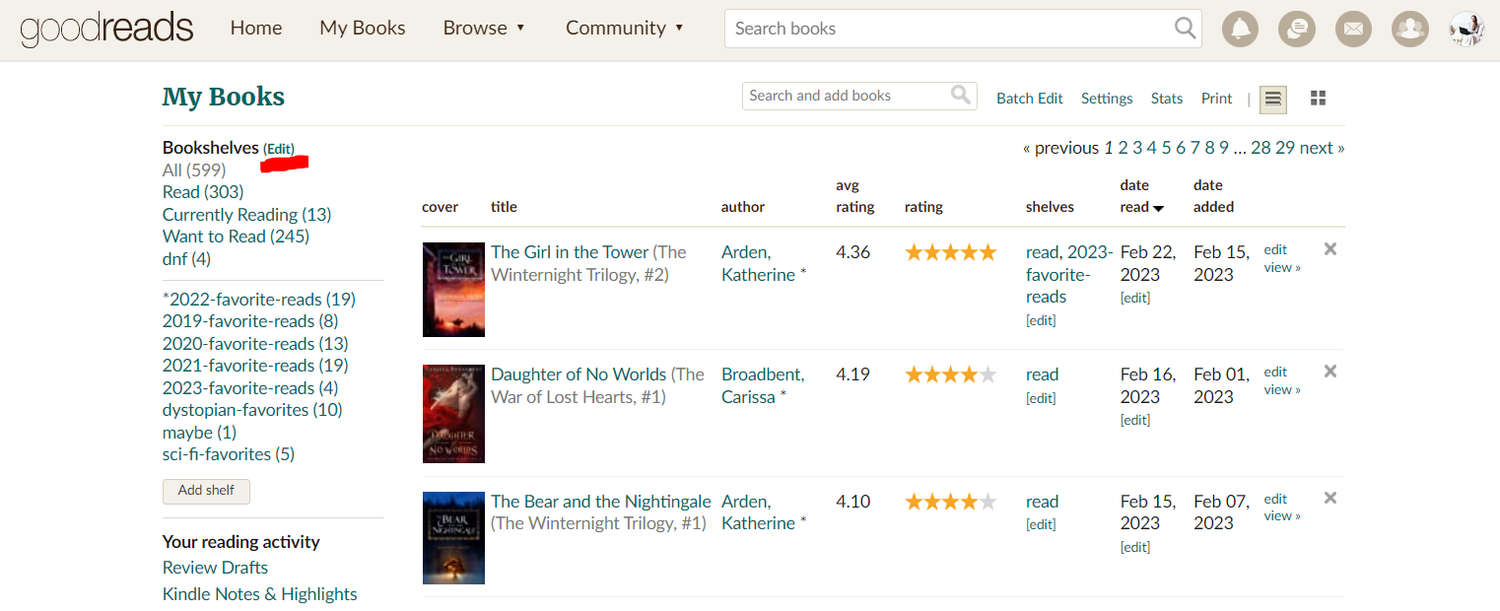Edit your bookshelves list
Viewport: 1500px width, 611px height.
pyautogui.click(x=278, y=148)
